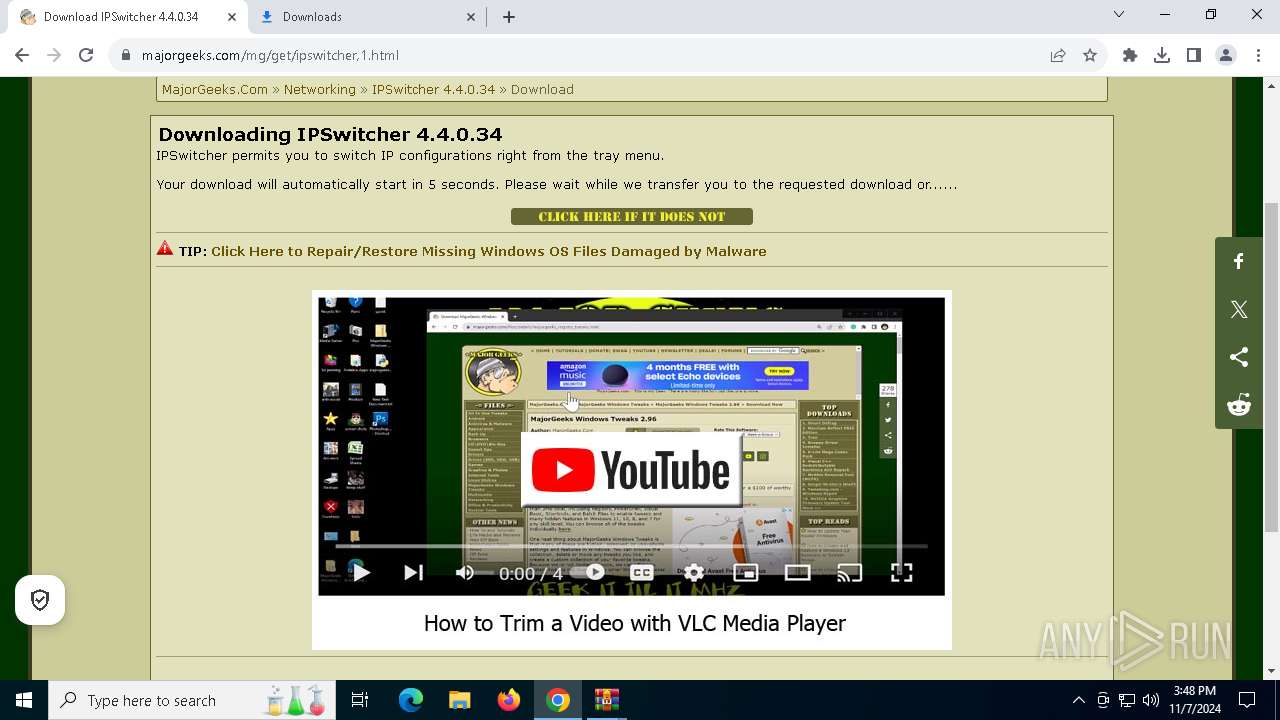
Task: Mute the video volume speaker icon
Action: click(x=465, y=572)
